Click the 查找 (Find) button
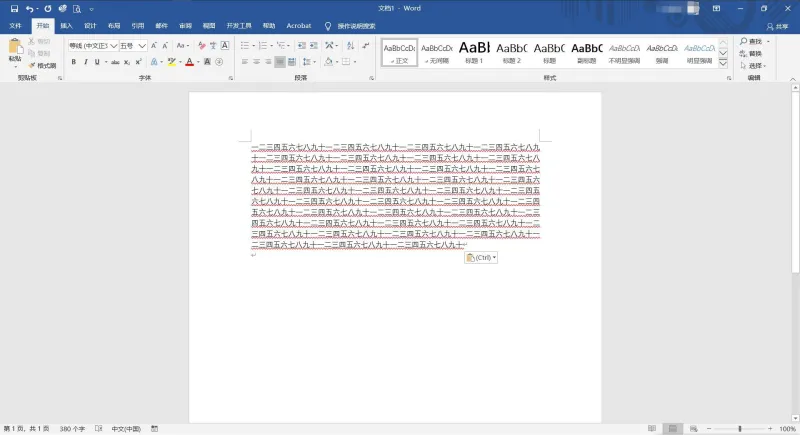The height and width of the screenshot is (435, 800). click(x=751, y=41)
